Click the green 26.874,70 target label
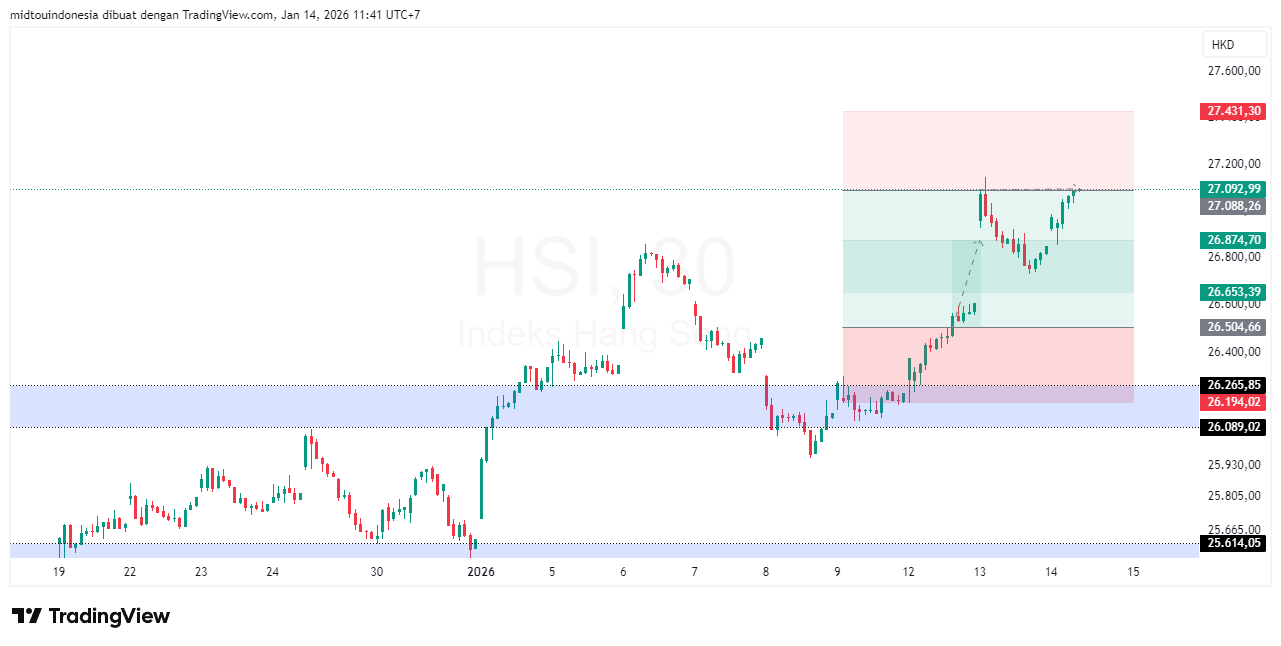1281x646 pixels. point(1233,240)
